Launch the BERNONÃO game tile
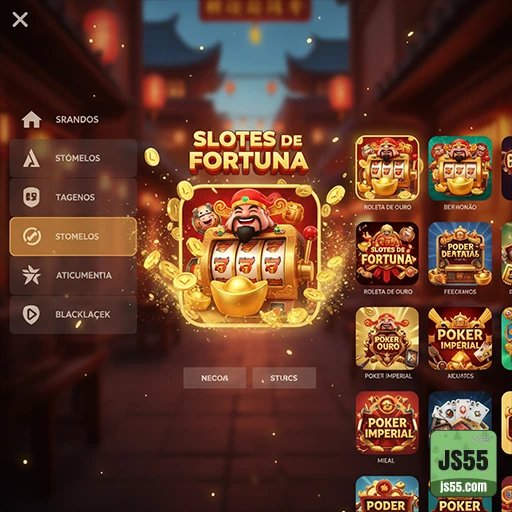This screenshot has width=512, height=512. 460,168
